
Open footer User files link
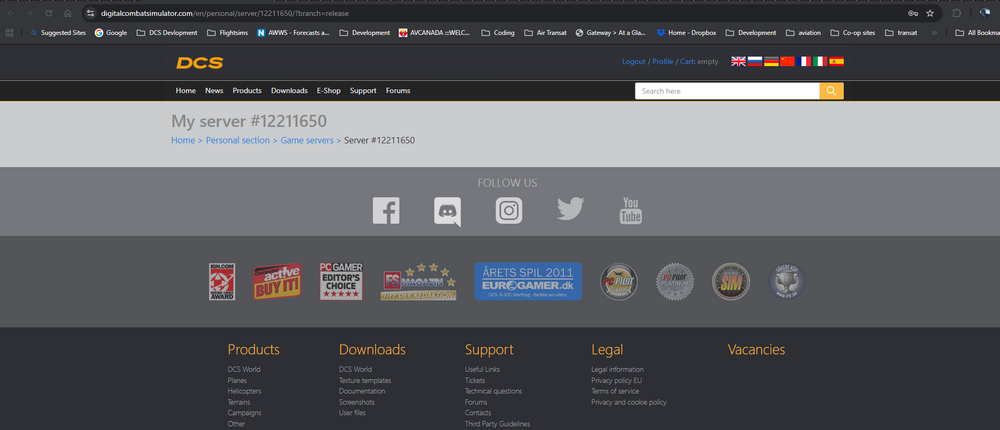[353, 413]
